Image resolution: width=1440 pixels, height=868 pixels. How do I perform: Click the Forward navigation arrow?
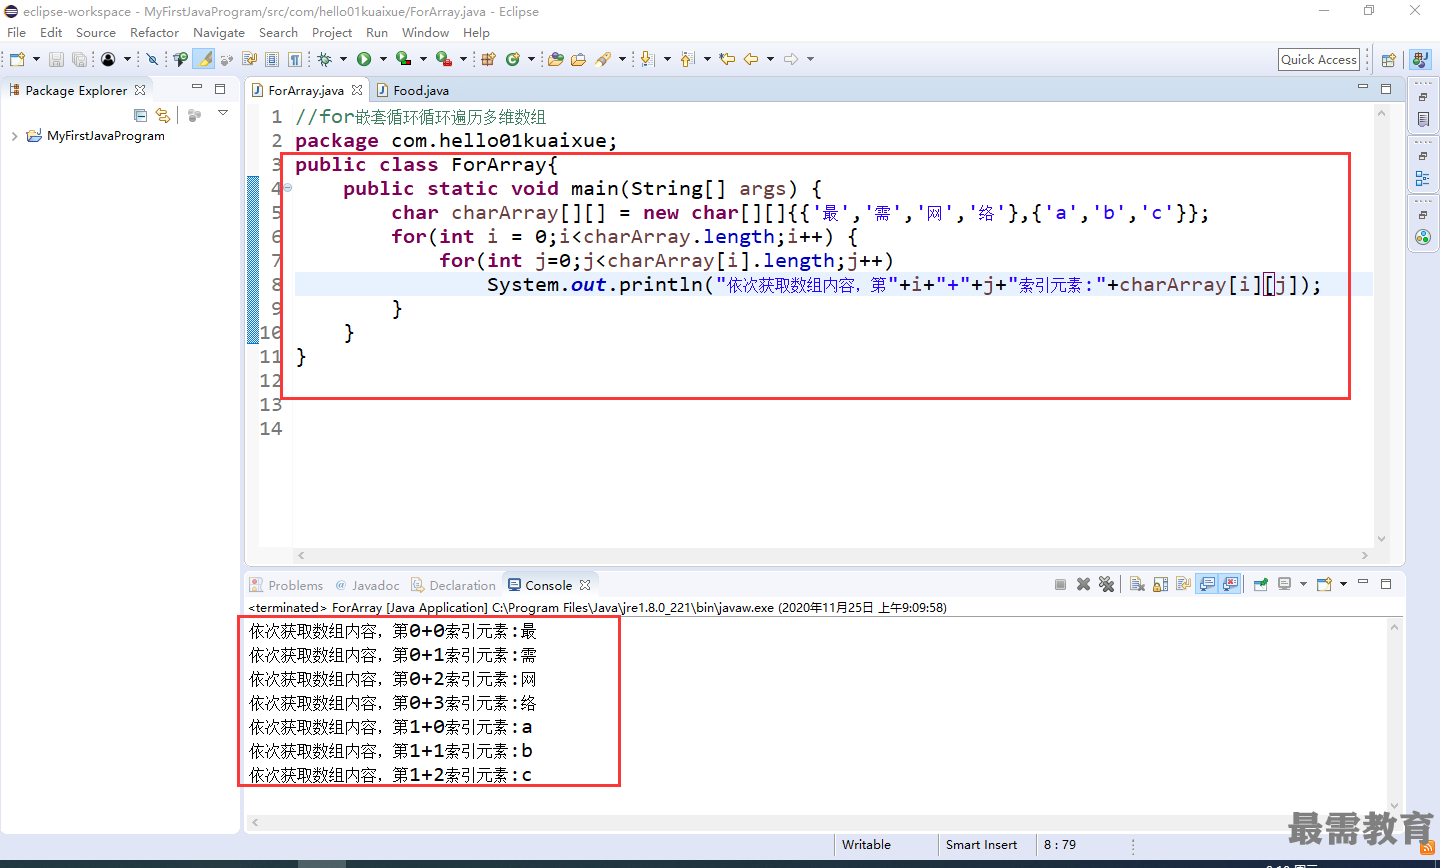pyautogui.click(x=791, y=59)
